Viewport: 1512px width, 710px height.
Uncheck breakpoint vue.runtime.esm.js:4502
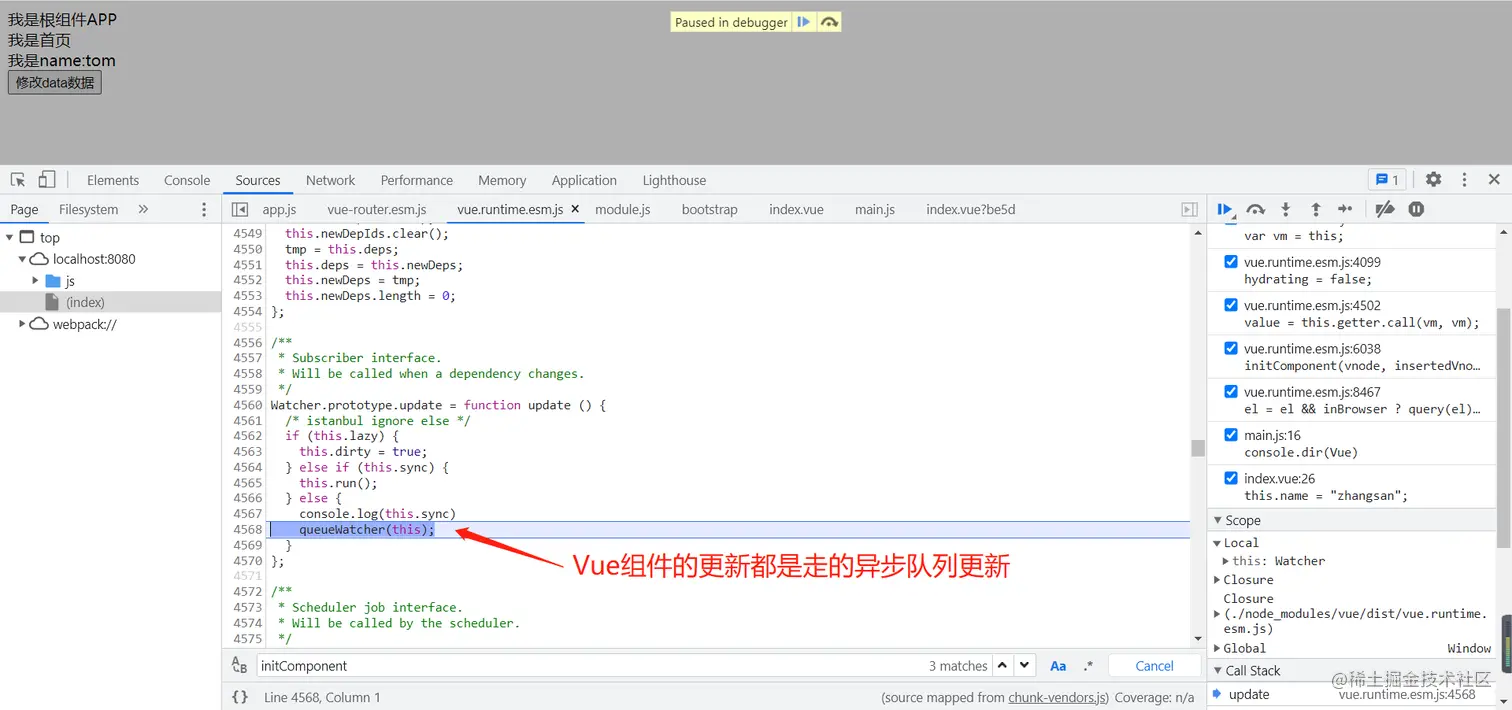pos(1231,305)
